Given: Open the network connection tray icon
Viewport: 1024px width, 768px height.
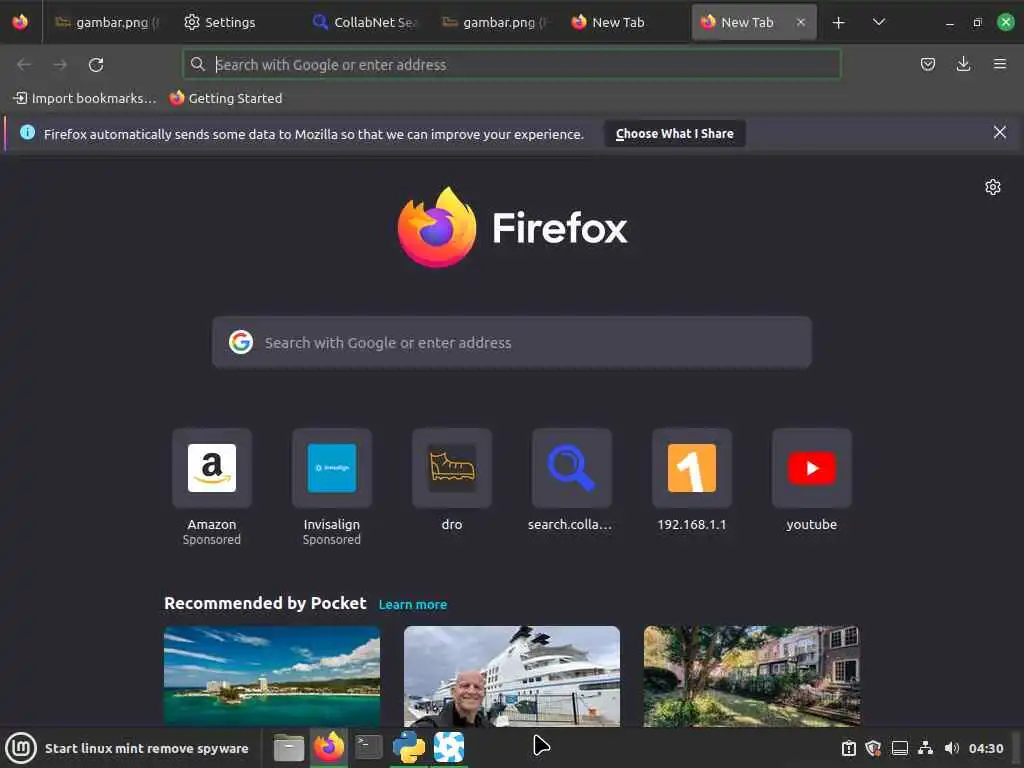Looking at the screenshot, I should point(925,748).
